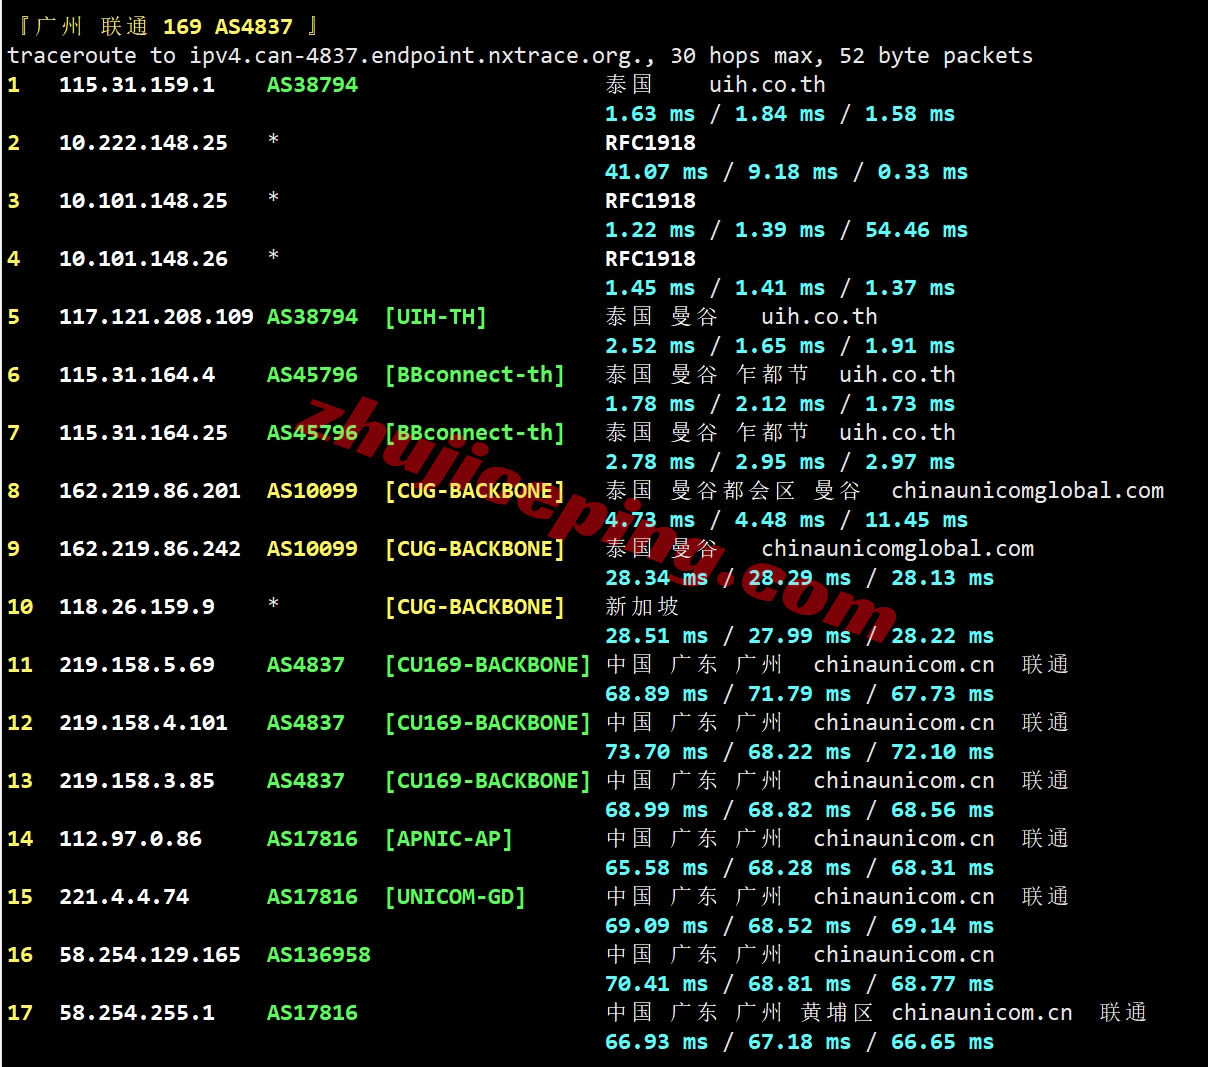Click the 2.12 ms latency value

coord(780,403)
